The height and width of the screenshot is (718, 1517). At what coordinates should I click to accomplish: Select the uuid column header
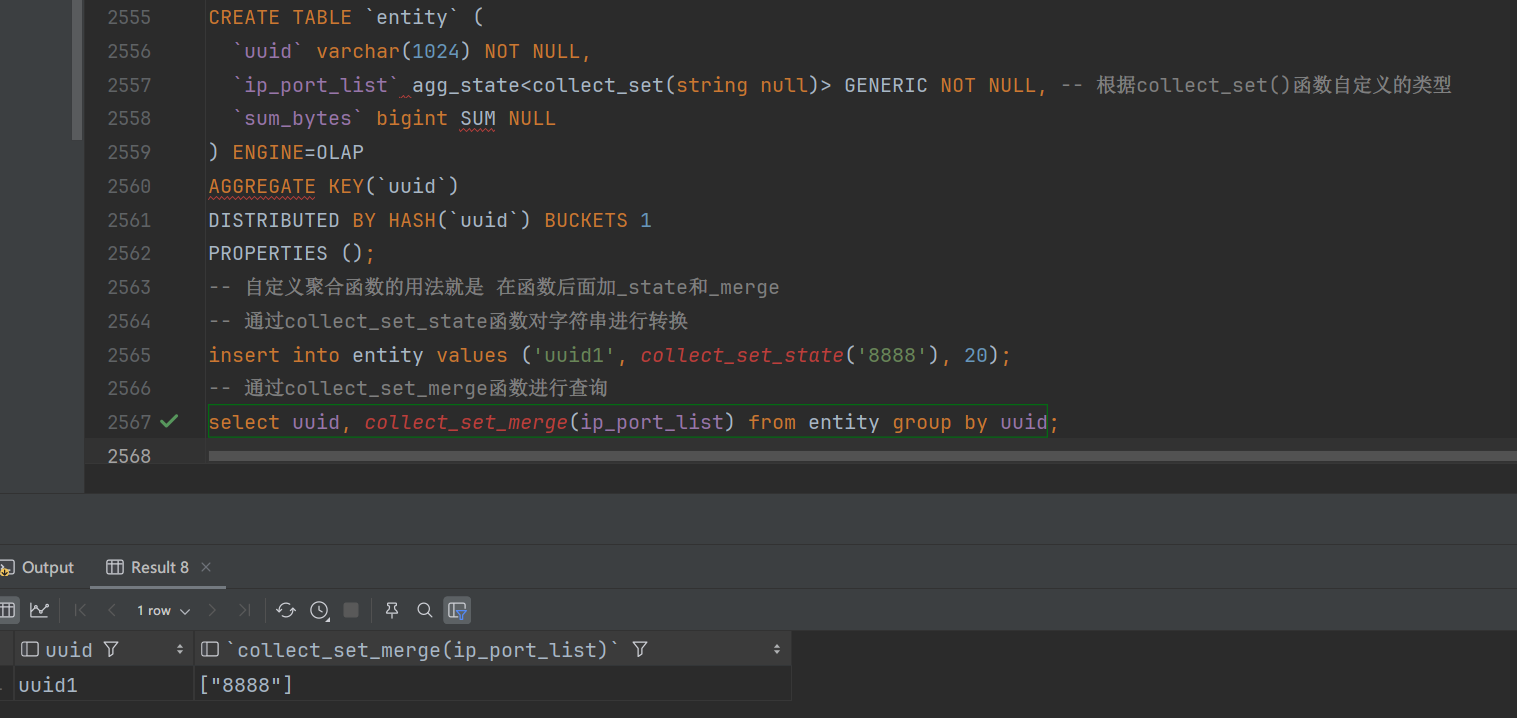[x=104, y=650]
